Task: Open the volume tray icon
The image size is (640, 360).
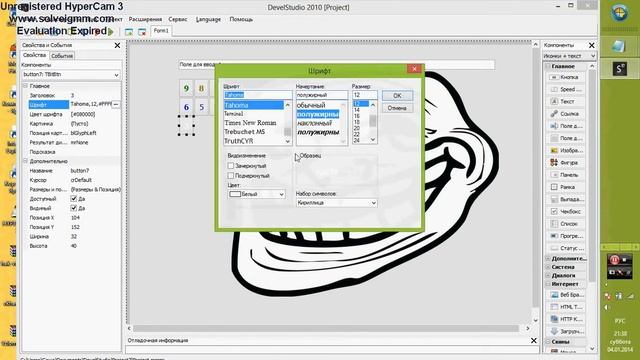Action: (x=607, y=307)
